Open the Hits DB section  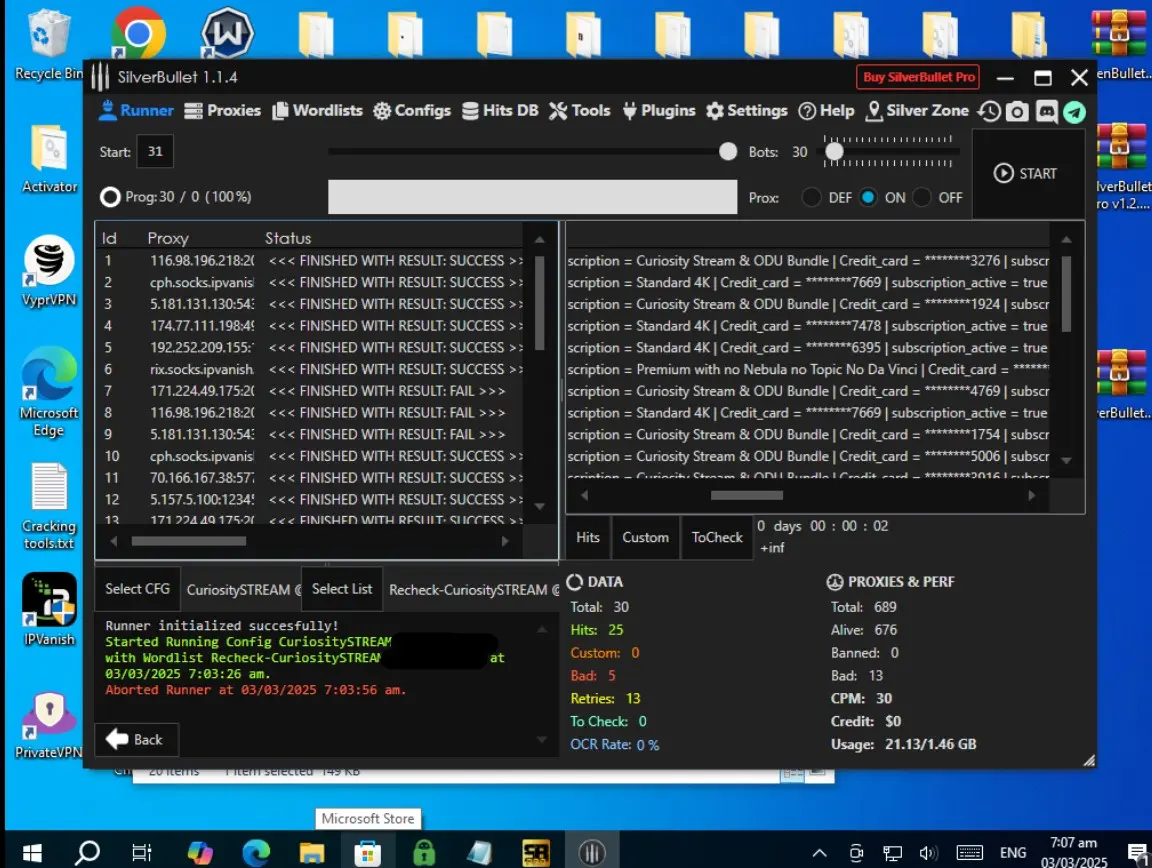[500, 110]
